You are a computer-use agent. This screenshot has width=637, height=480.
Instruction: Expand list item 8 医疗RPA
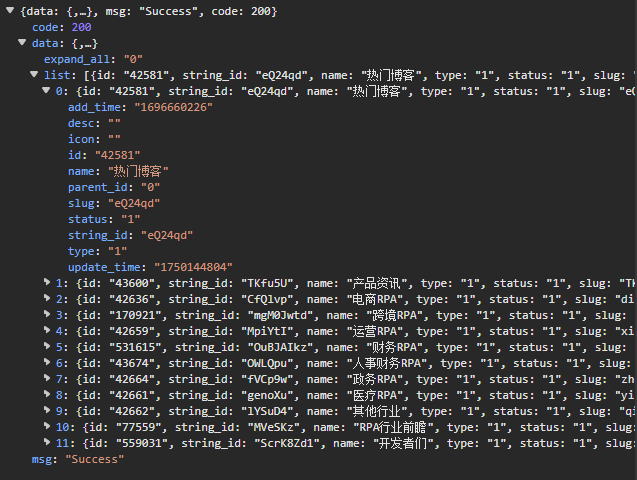pyautogui.click(x=47, y=394)
